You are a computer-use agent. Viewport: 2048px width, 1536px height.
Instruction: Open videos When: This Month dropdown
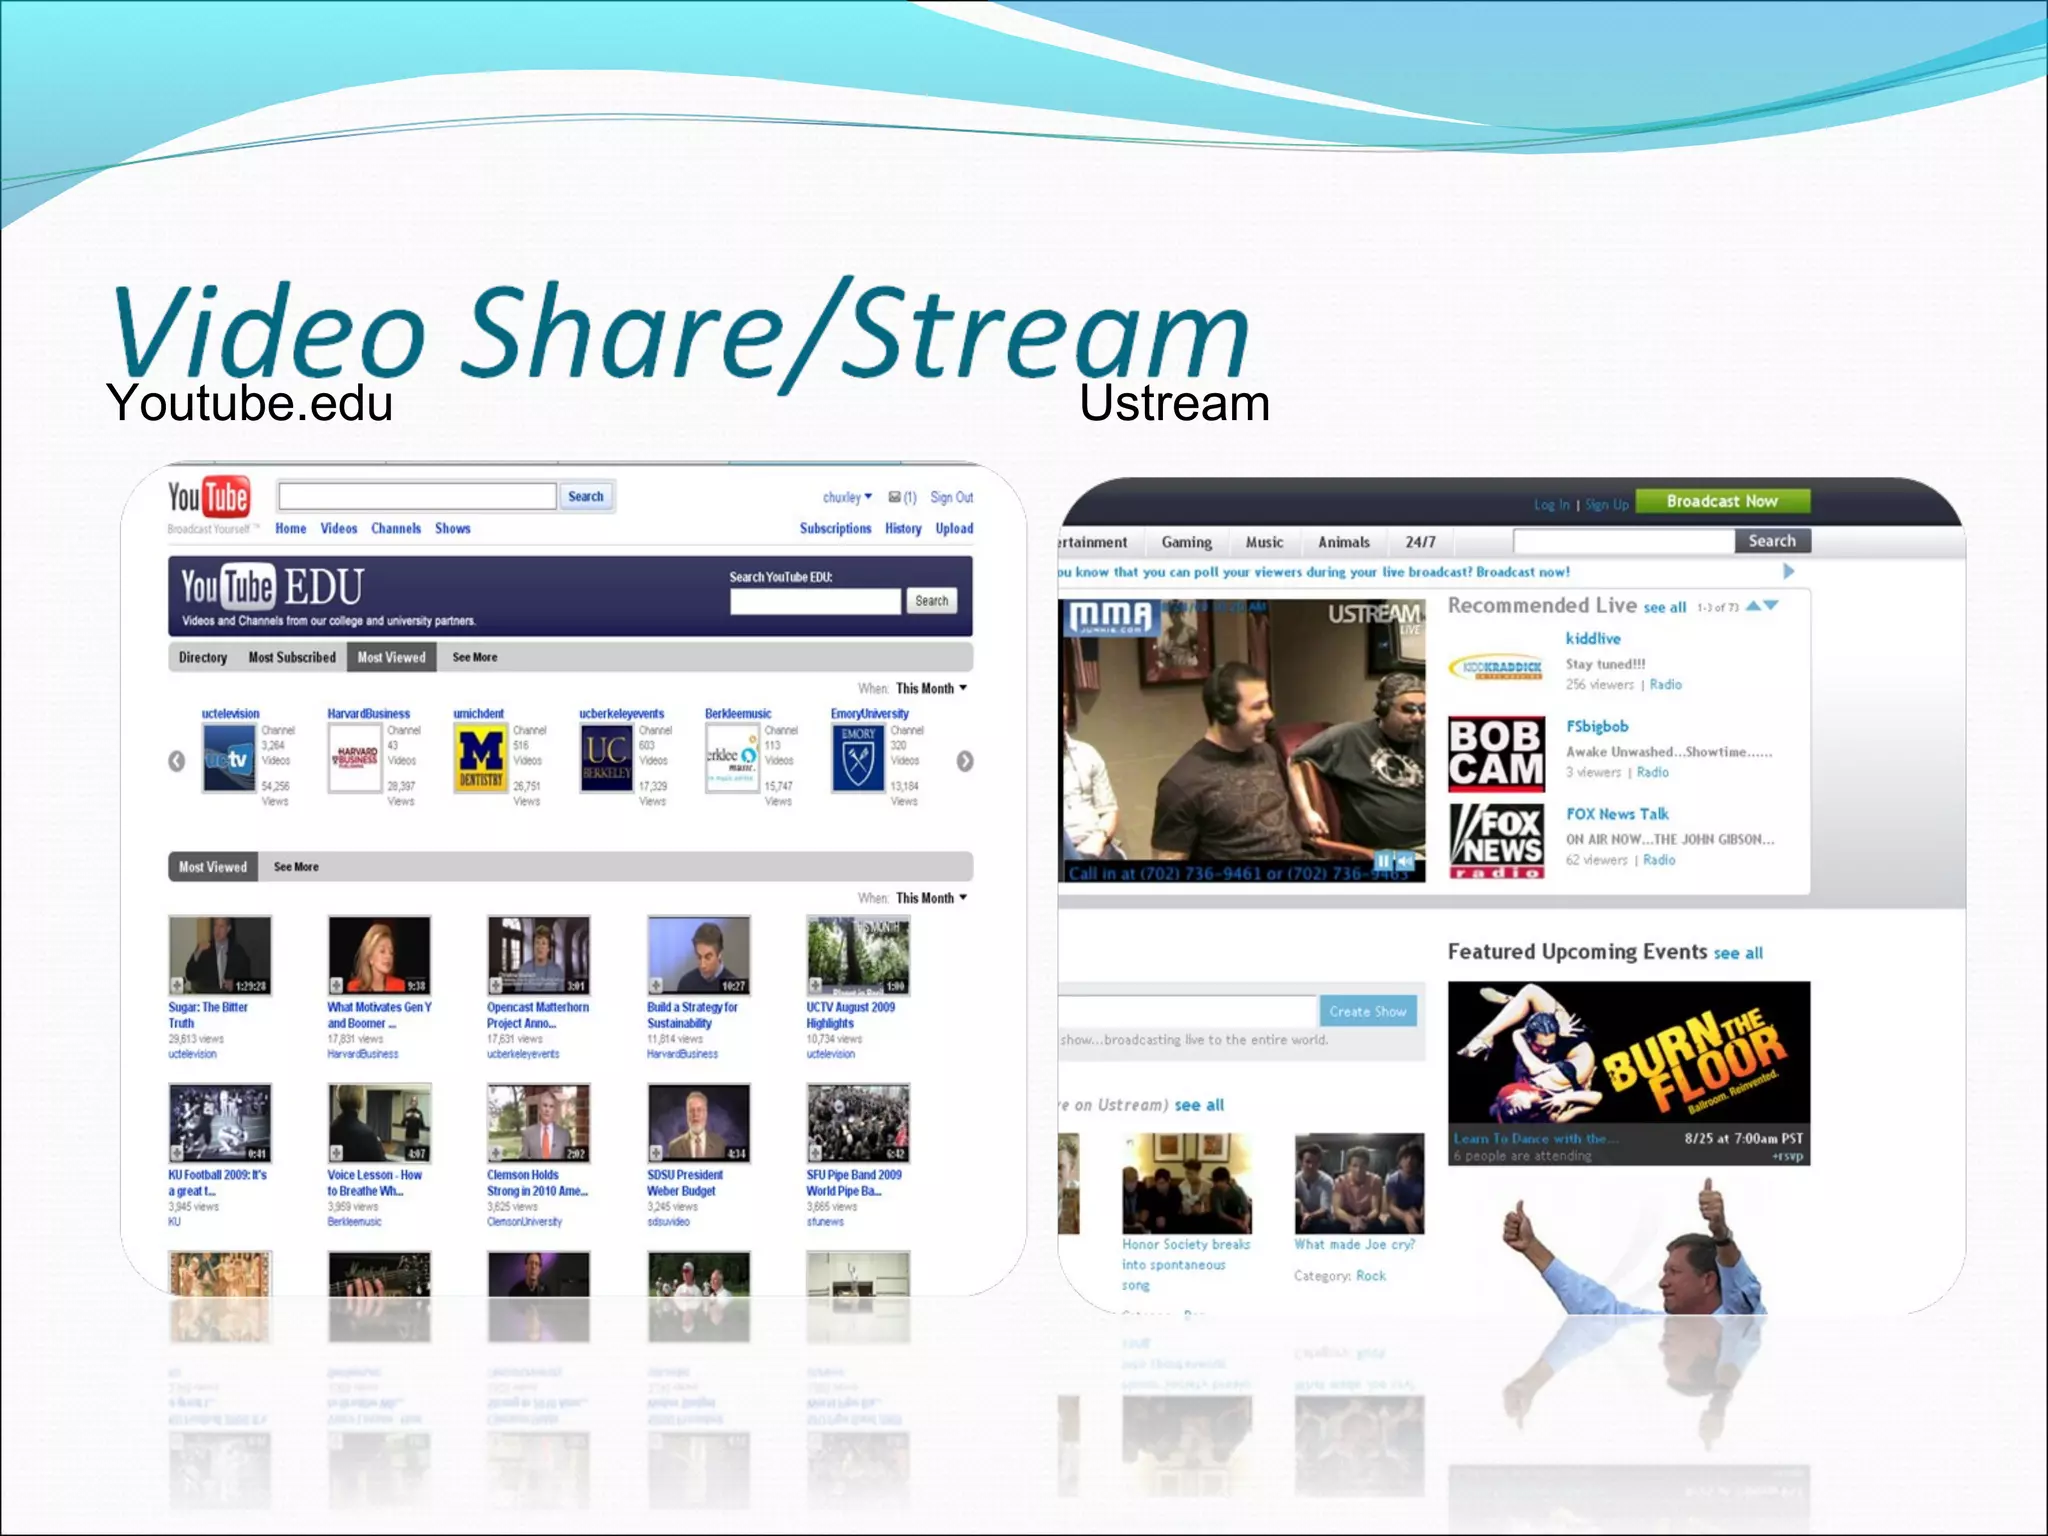click(931, 898)
